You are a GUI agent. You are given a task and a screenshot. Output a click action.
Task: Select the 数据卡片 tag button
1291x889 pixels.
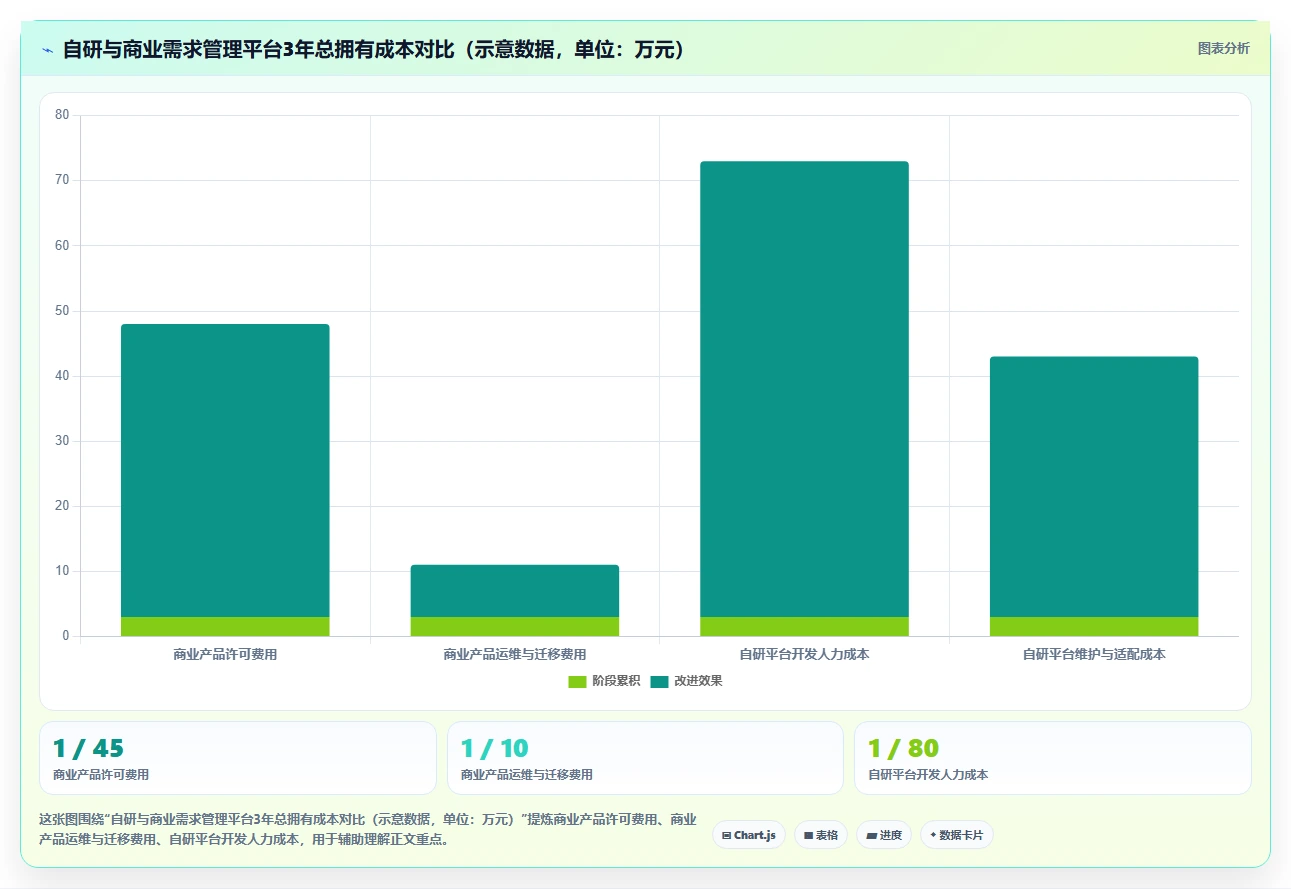click(x=957, y=835)
